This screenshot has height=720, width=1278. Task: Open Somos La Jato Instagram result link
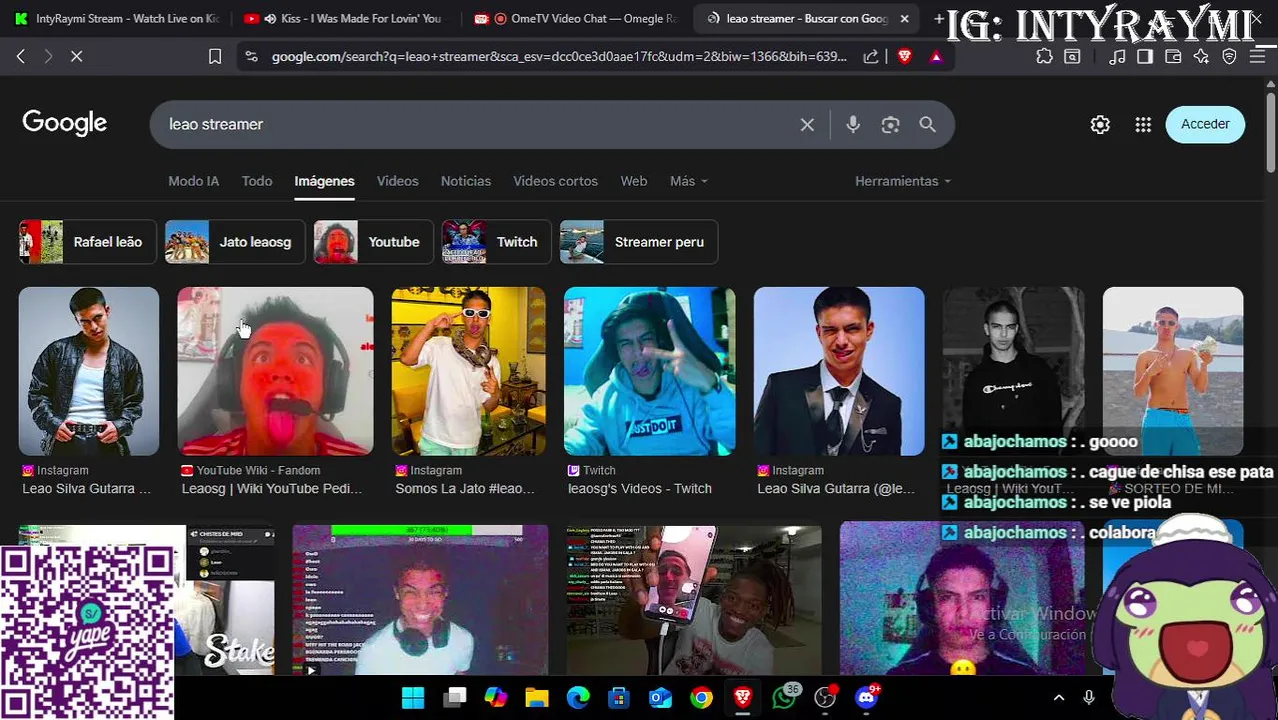pyautogui.click(x=465, y=489)
